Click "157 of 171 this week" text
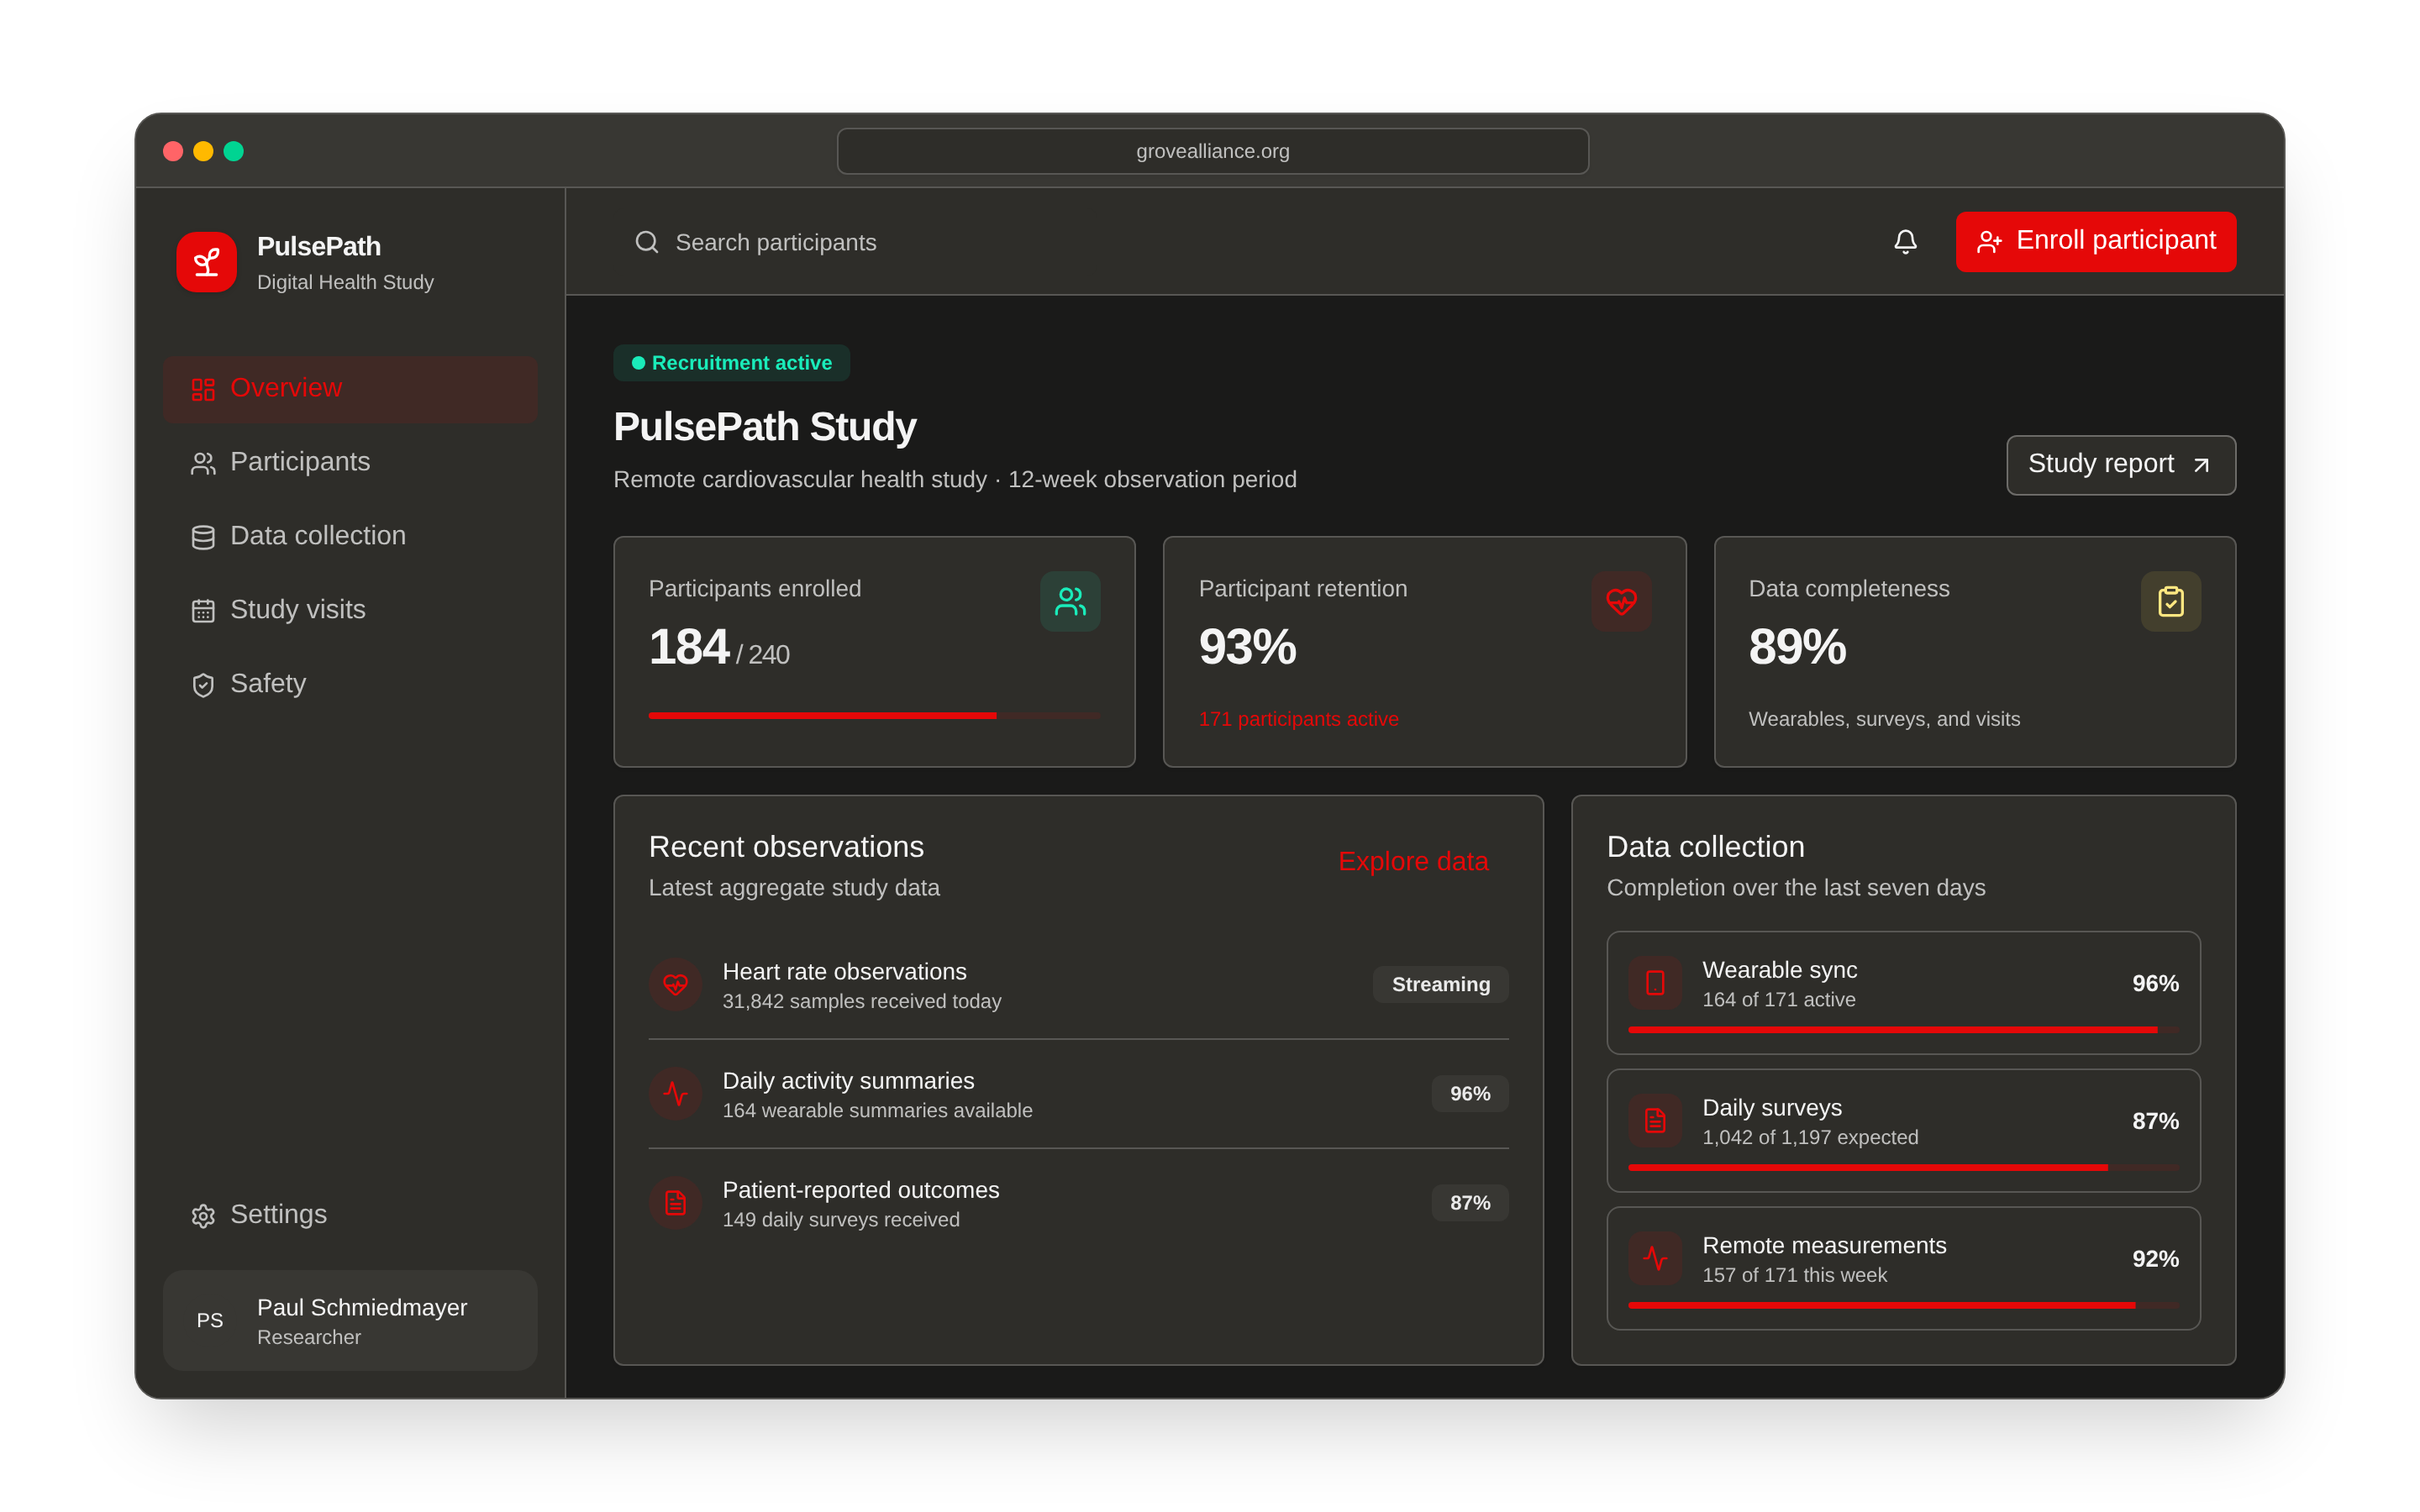2420x1512 pixels. (x=1795, y=1275)
